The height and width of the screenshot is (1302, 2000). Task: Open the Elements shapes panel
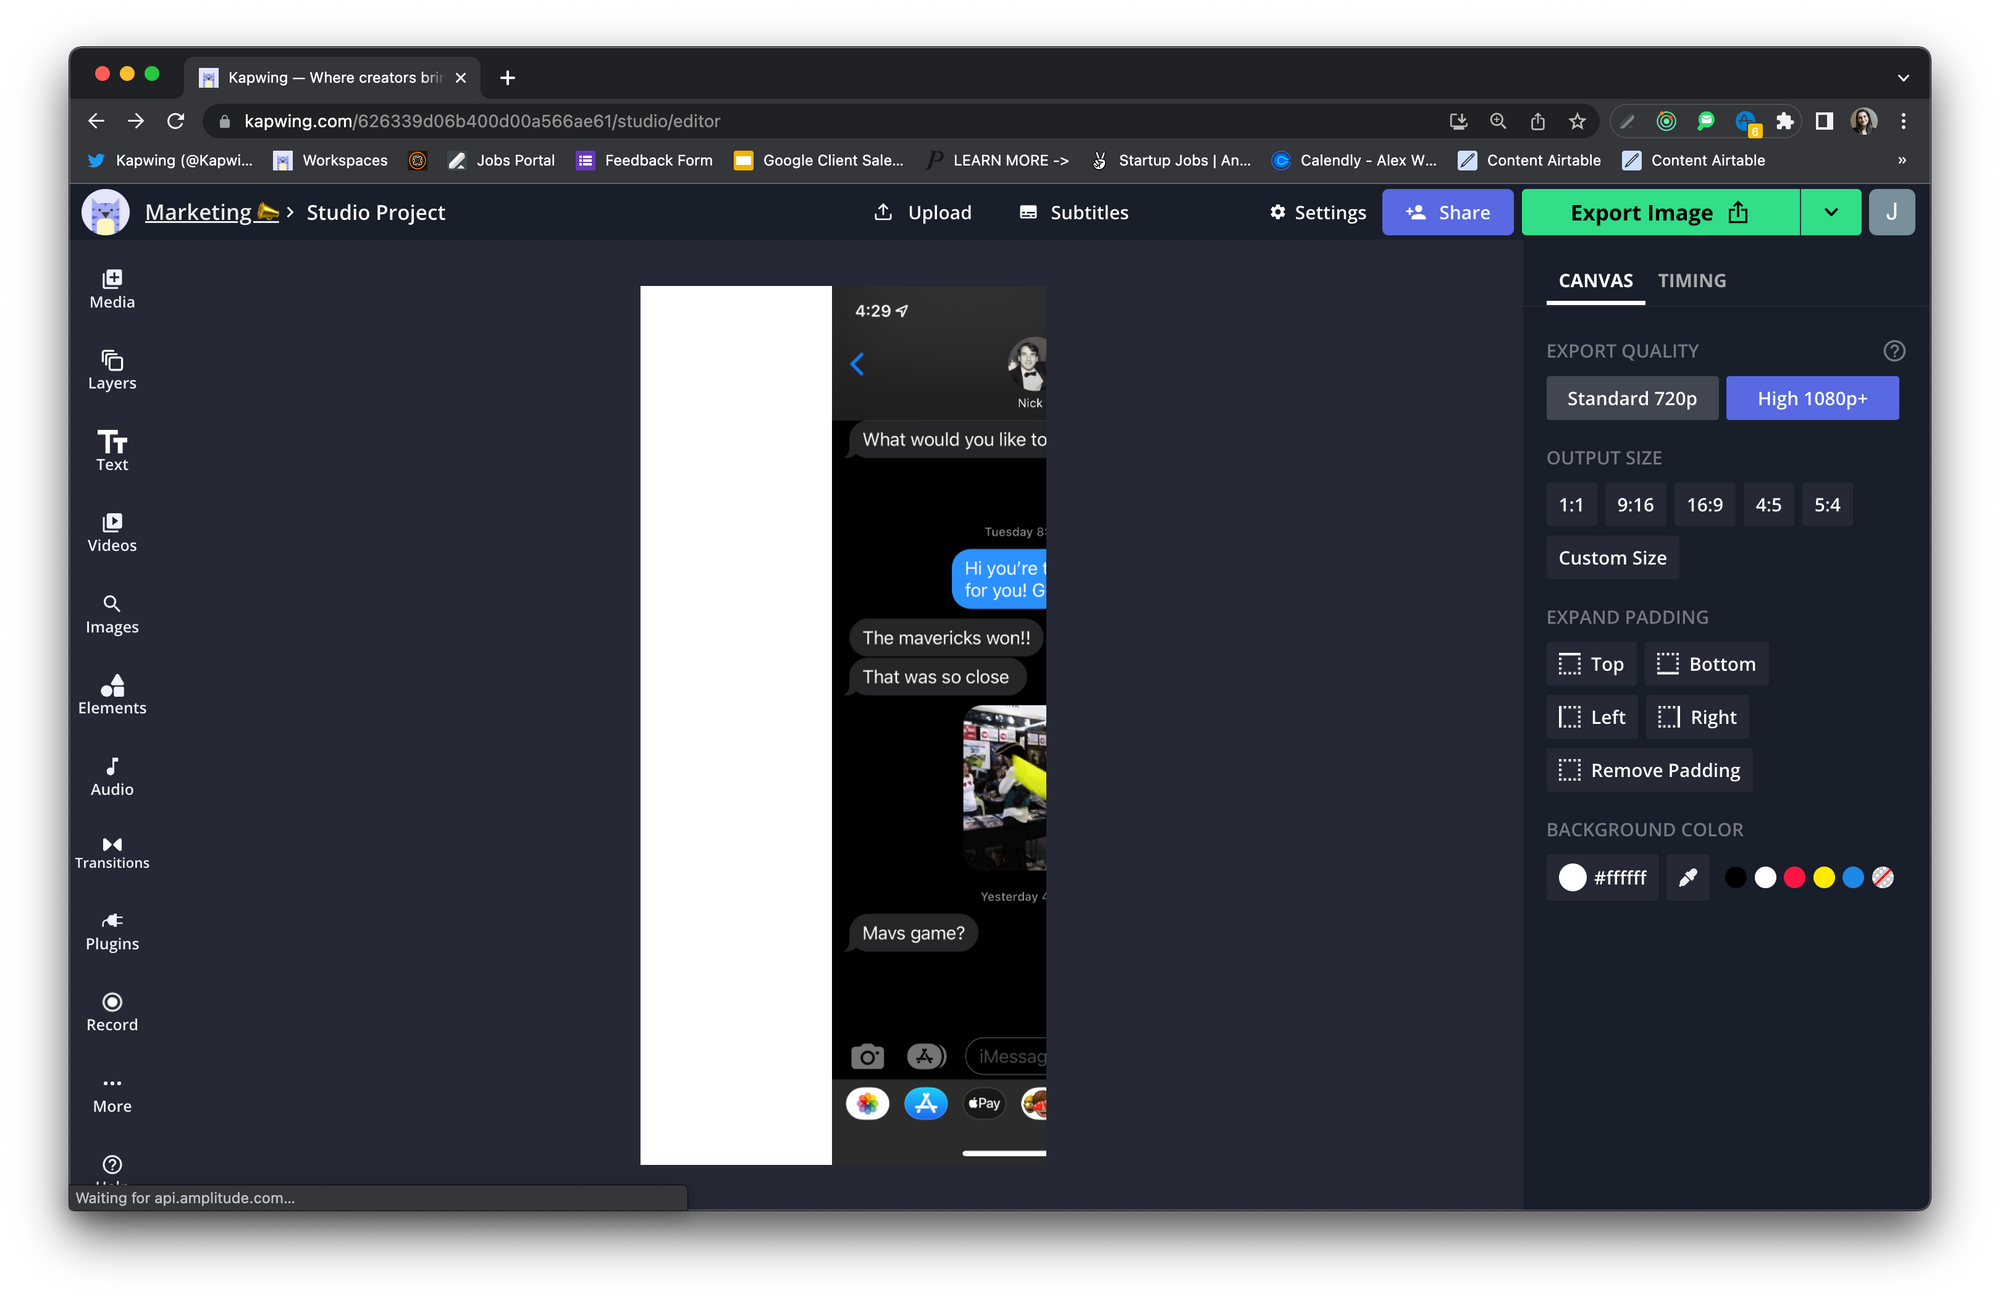(112, 694)
